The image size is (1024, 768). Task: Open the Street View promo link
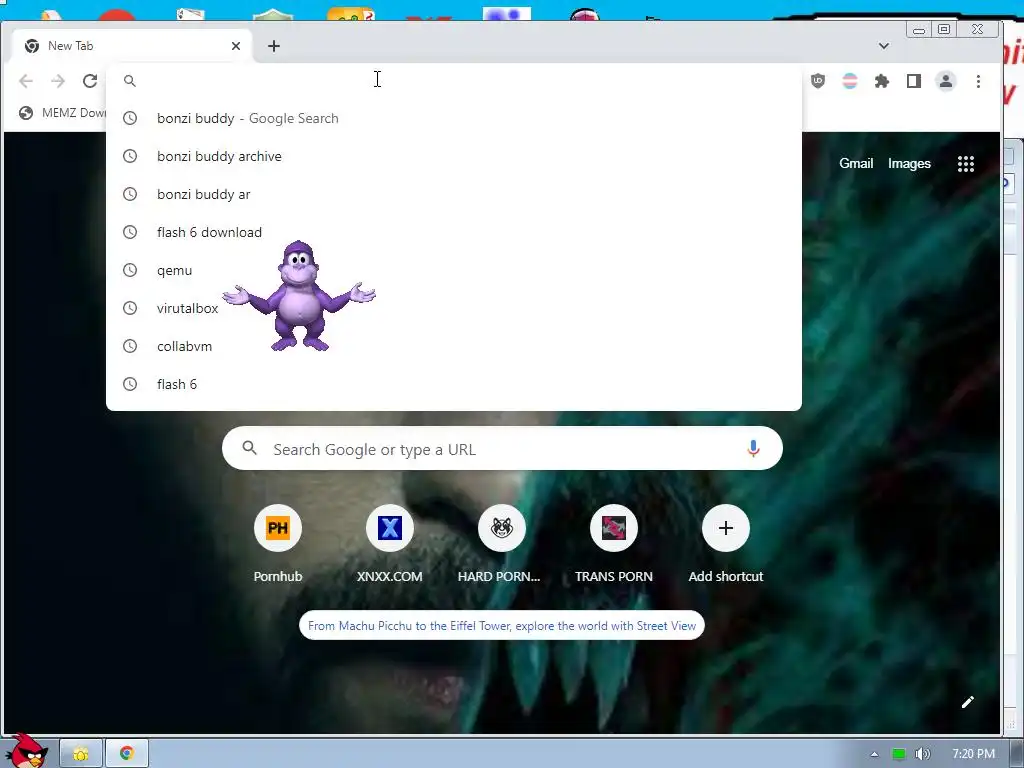click(502, 626)
